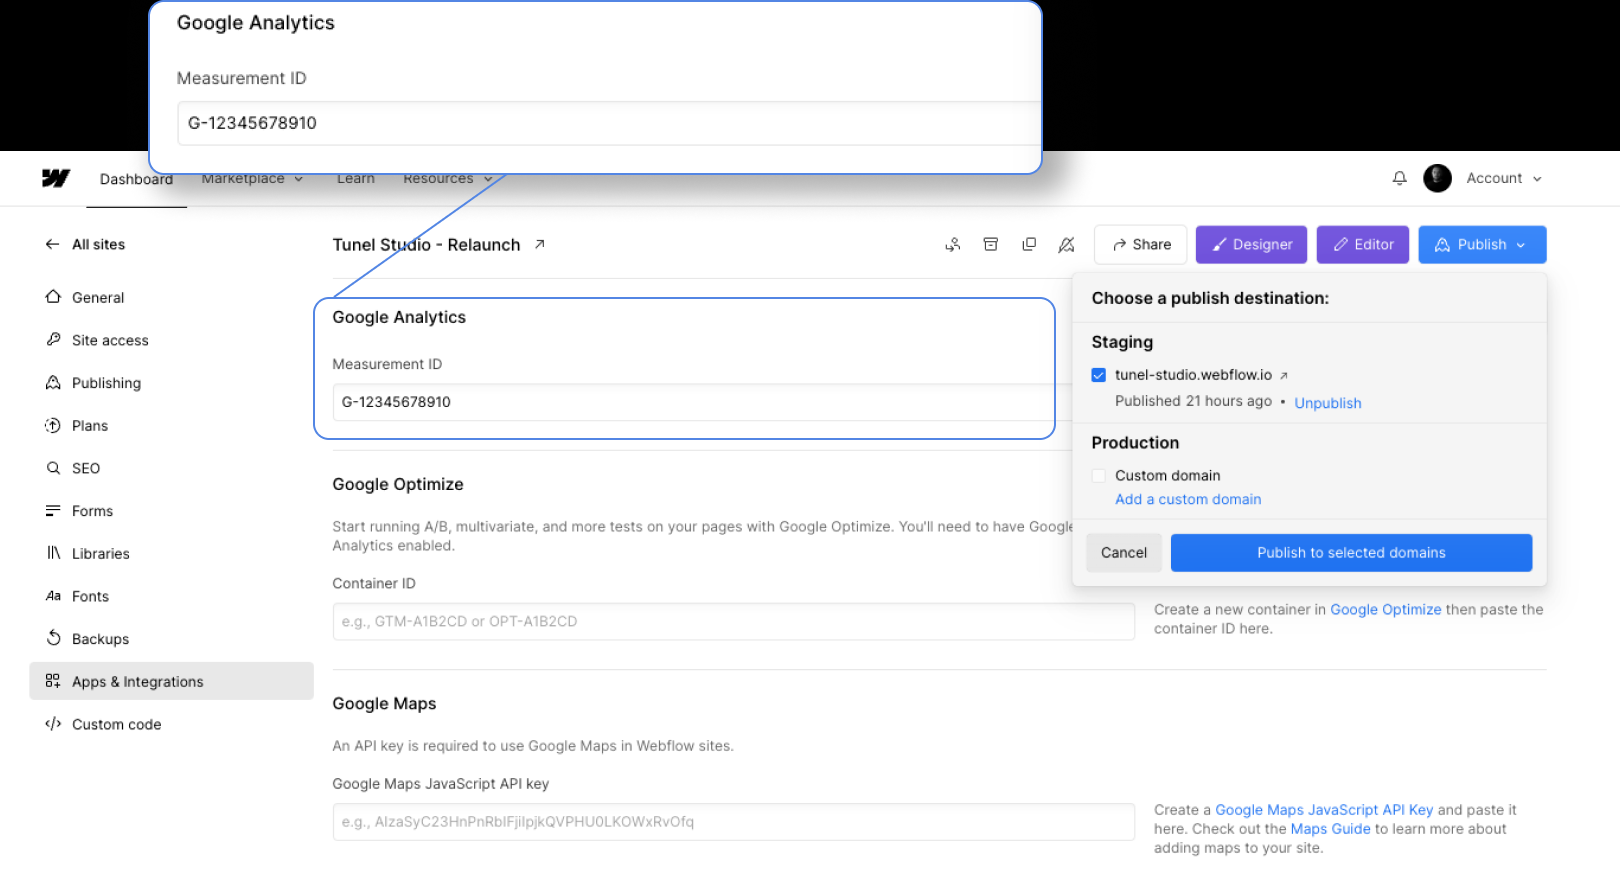
Task: Click Add a custom domain link
Action: [1188, 499]
